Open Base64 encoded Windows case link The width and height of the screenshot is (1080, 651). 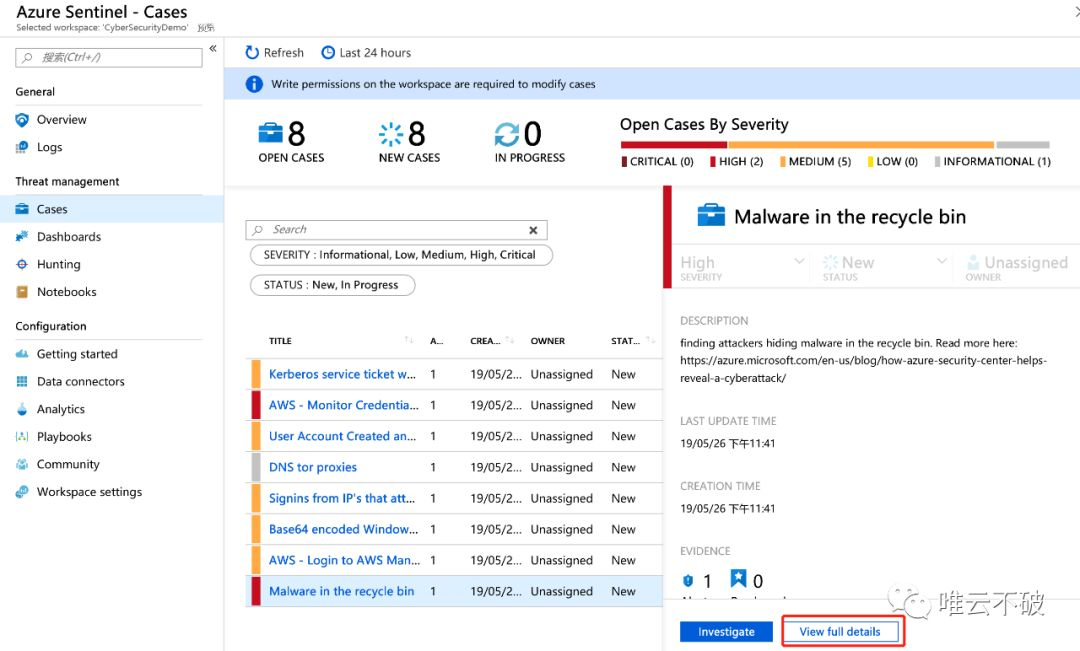coord(343,529)
